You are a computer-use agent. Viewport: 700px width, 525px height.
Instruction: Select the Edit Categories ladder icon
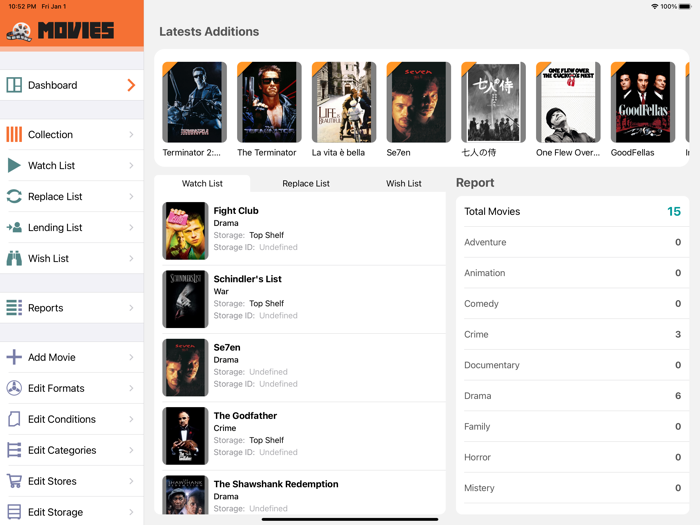tap(14, 450)
